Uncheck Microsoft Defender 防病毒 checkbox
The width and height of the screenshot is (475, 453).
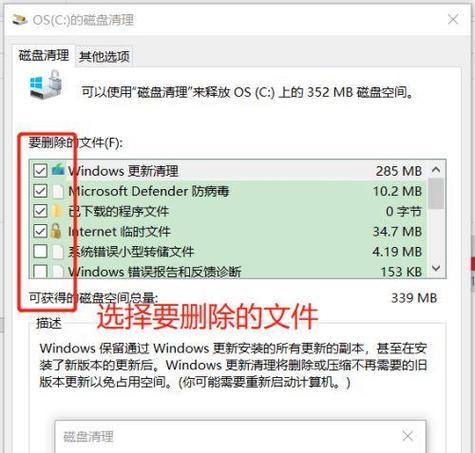[x=40, y=191]
